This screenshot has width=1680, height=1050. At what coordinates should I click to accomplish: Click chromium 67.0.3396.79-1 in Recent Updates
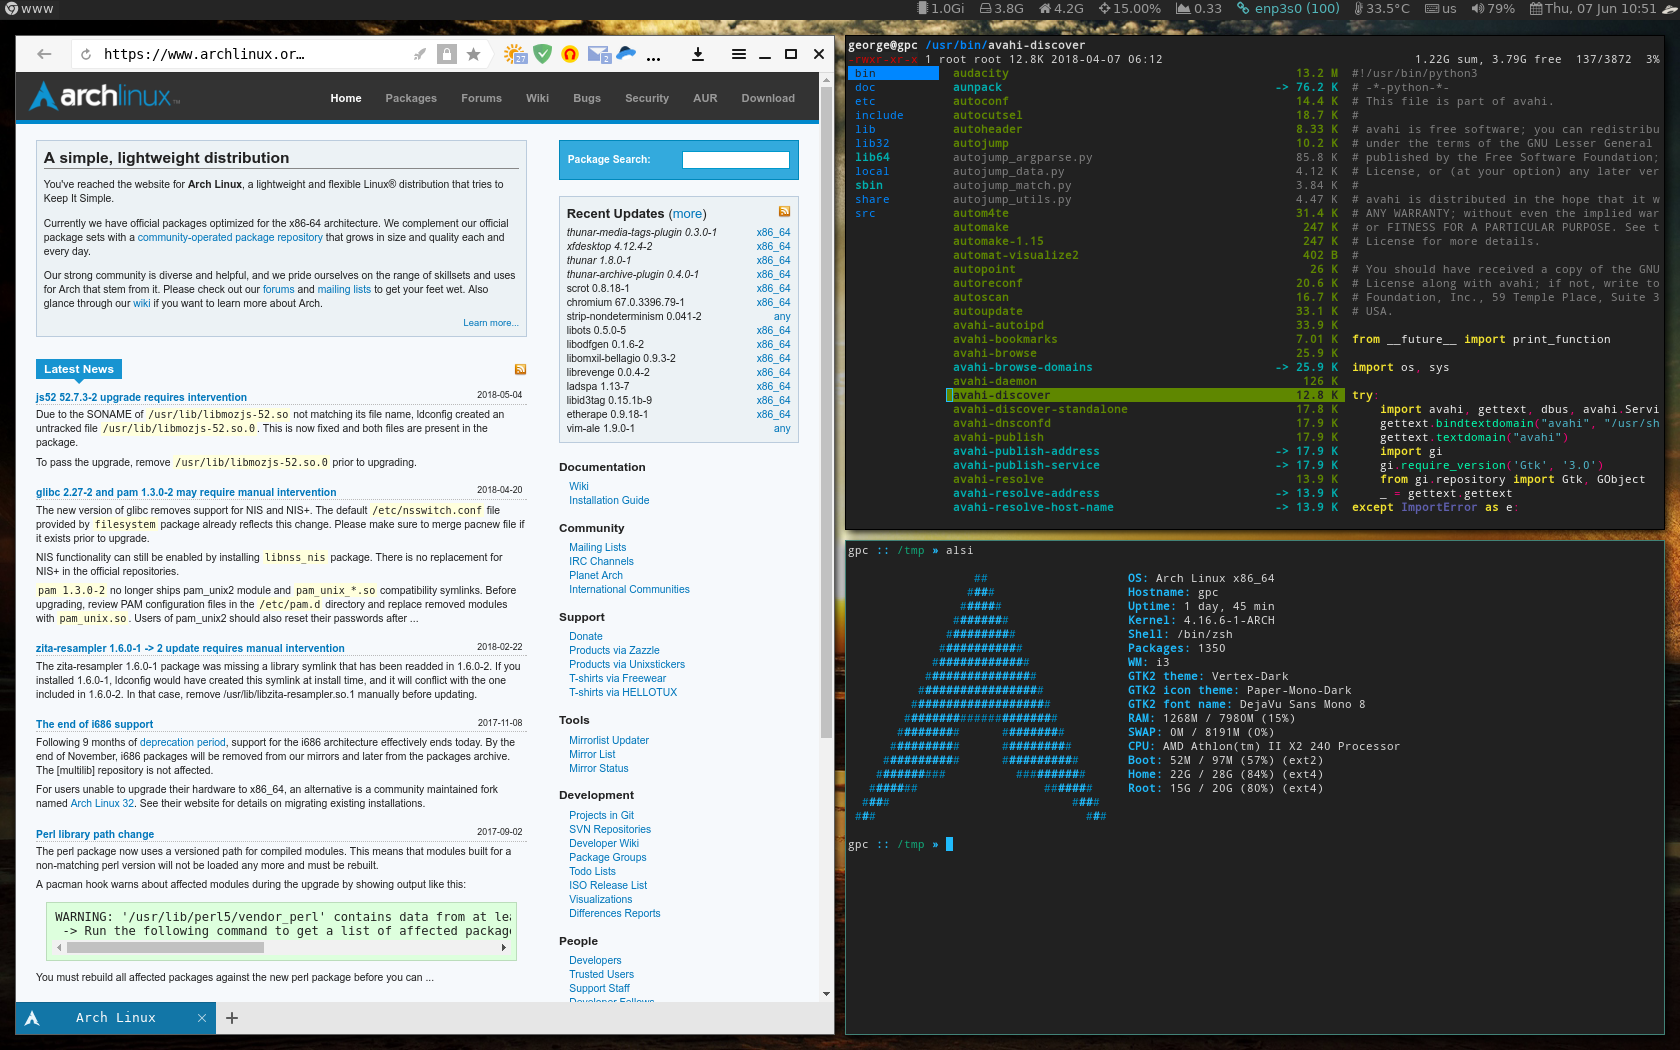(625, 302)
